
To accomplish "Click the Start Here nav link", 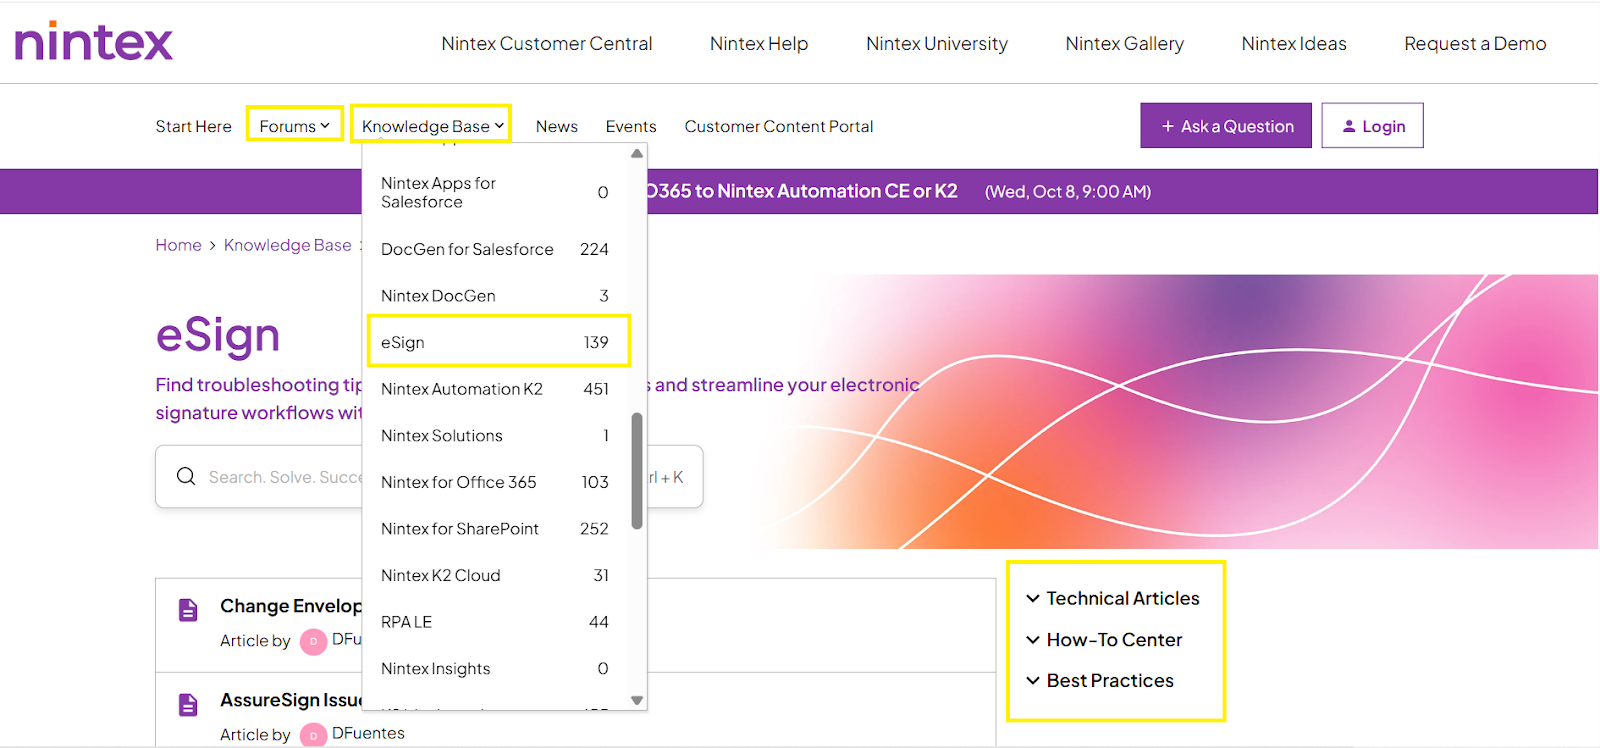I will point(193,126).
